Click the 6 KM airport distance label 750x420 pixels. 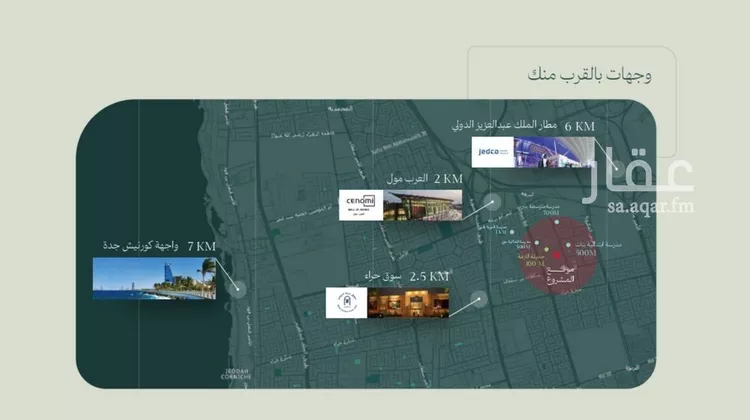(x=580, y=127)
